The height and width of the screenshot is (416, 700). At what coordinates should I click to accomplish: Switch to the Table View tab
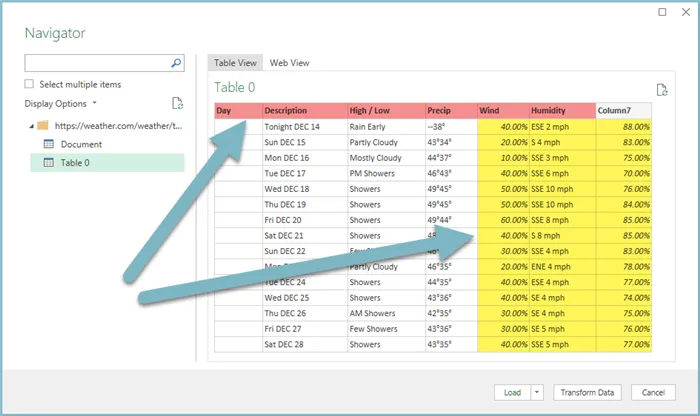pyautogui.click(x=235, y=63)
